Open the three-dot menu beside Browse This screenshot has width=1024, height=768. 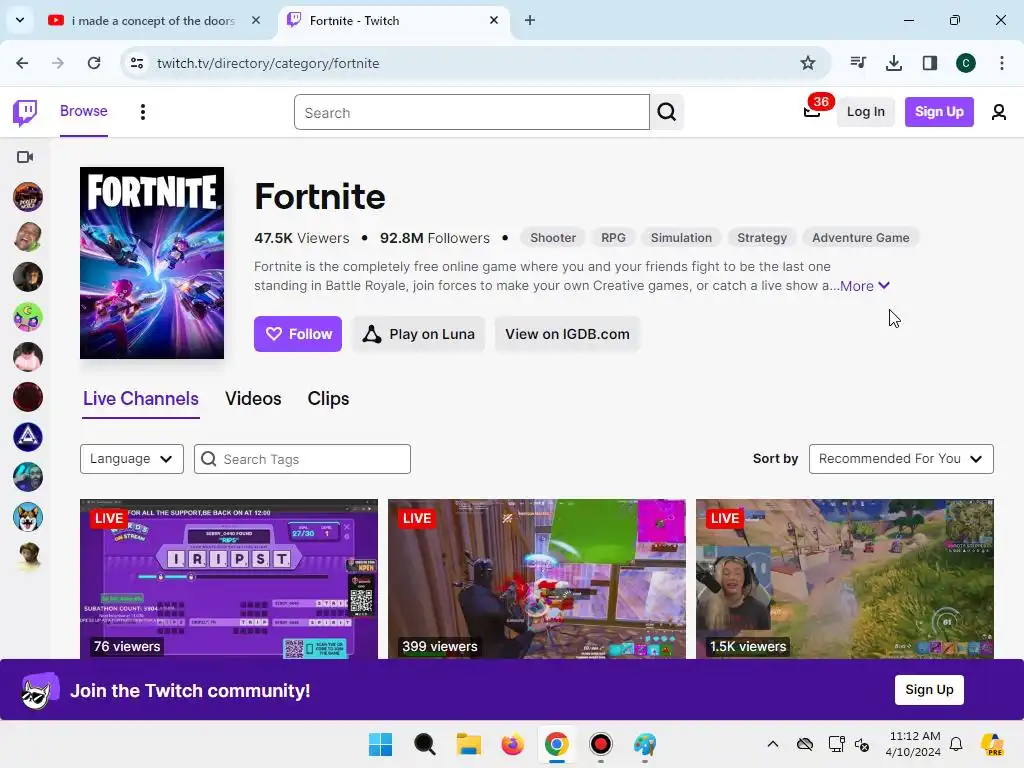click(142, 112)
